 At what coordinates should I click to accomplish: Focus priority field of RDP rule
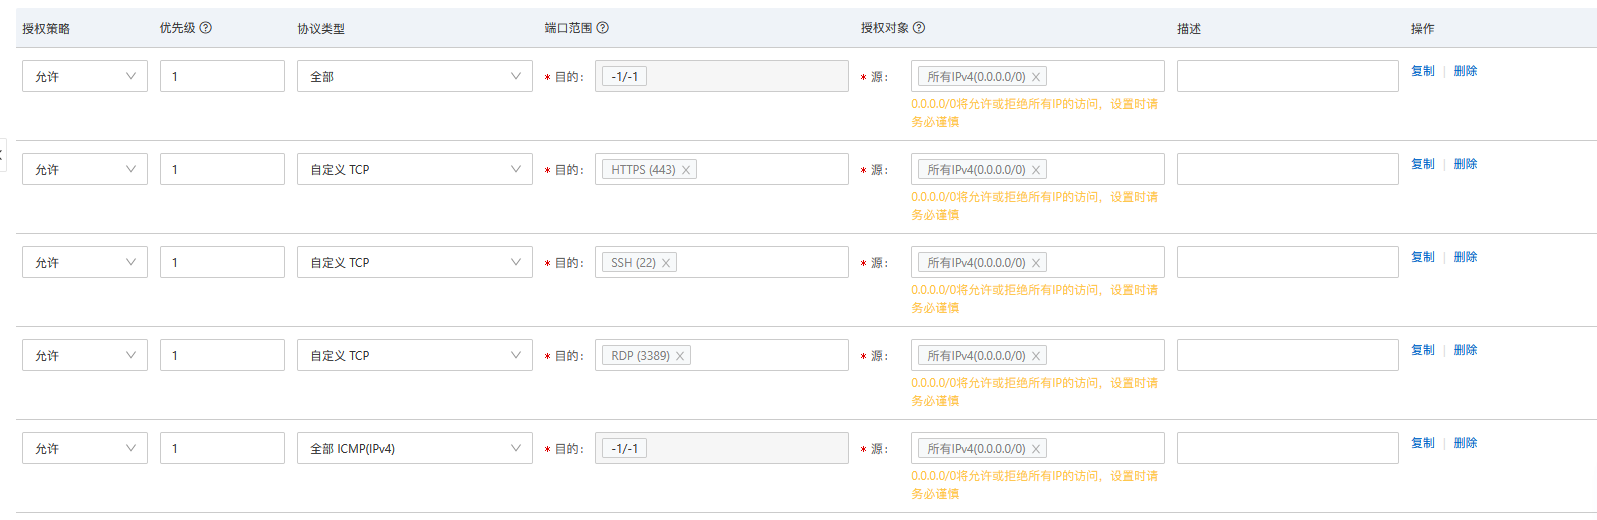pos(222,355)
